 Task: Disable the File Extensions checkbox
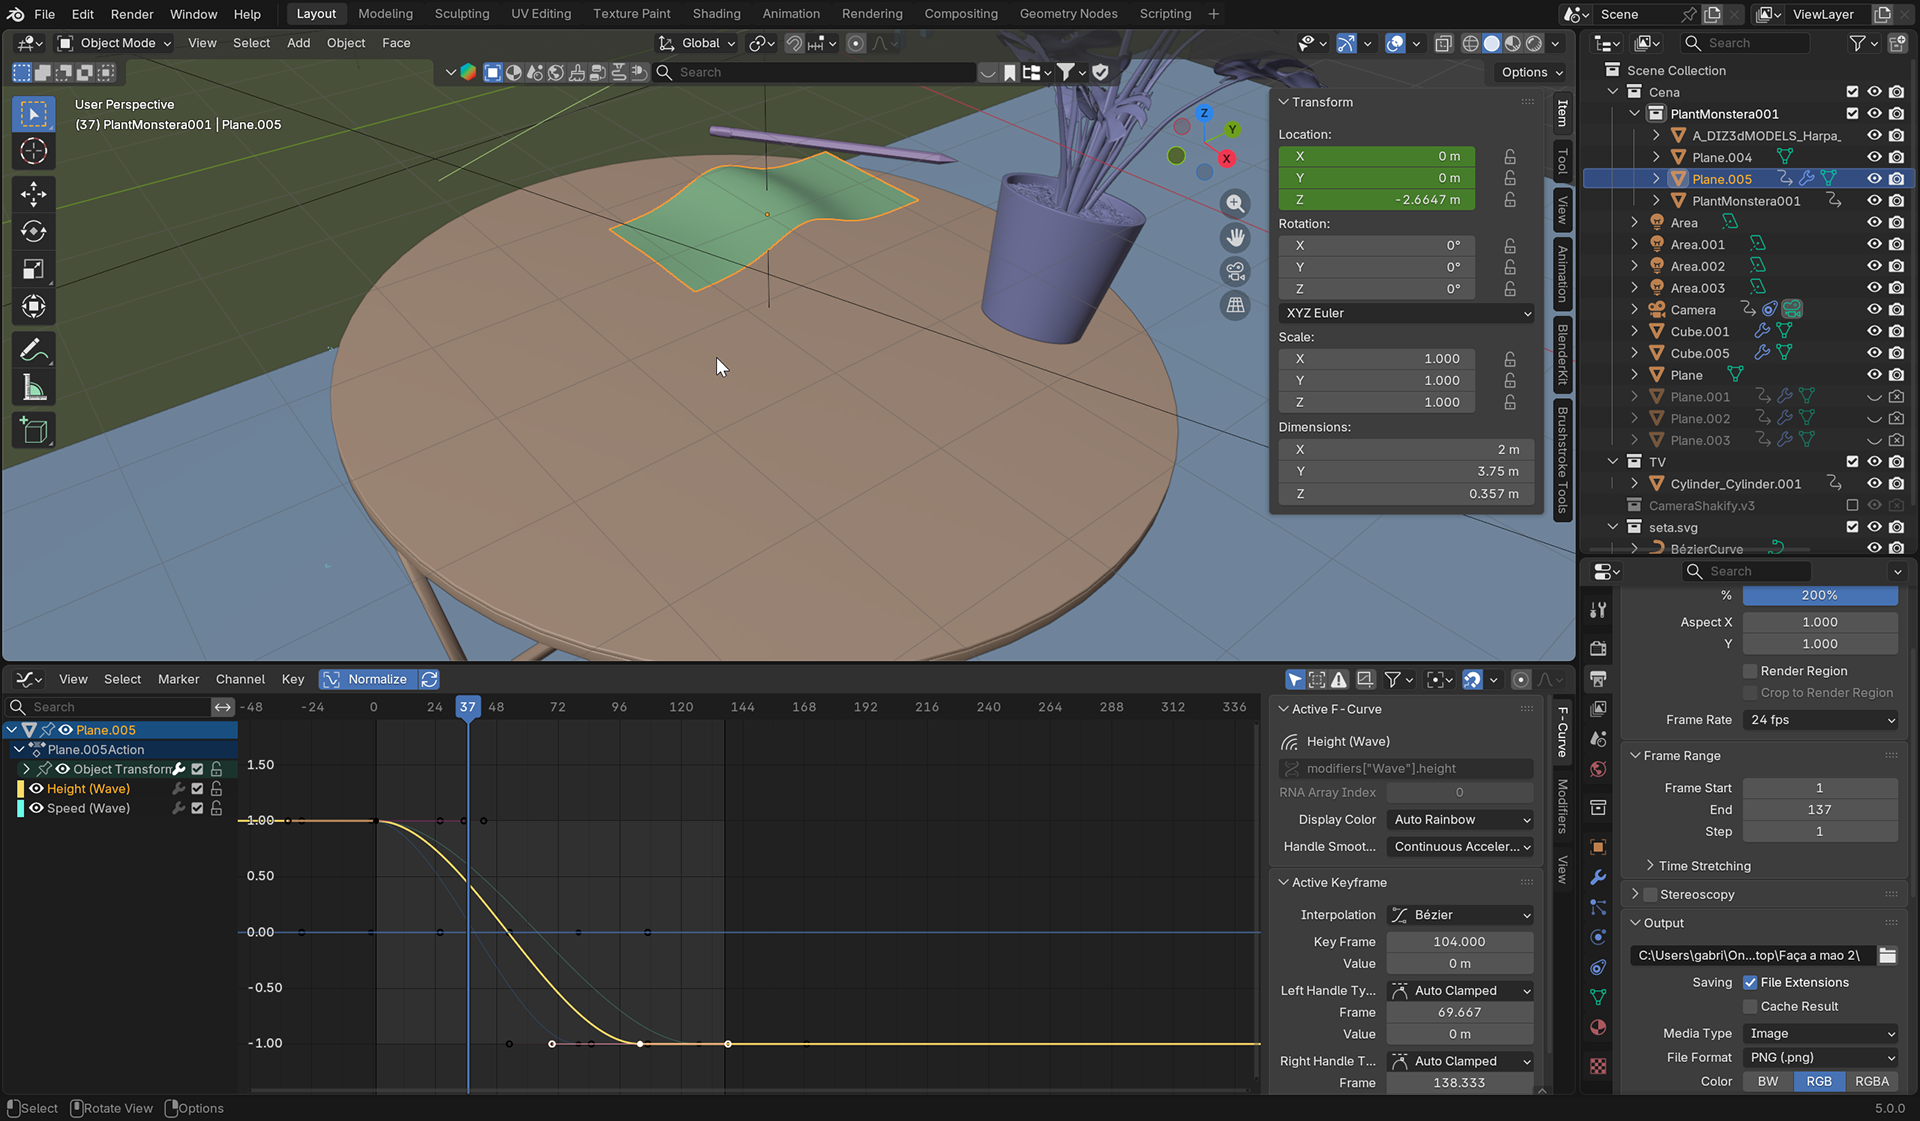pos(1750,982)
